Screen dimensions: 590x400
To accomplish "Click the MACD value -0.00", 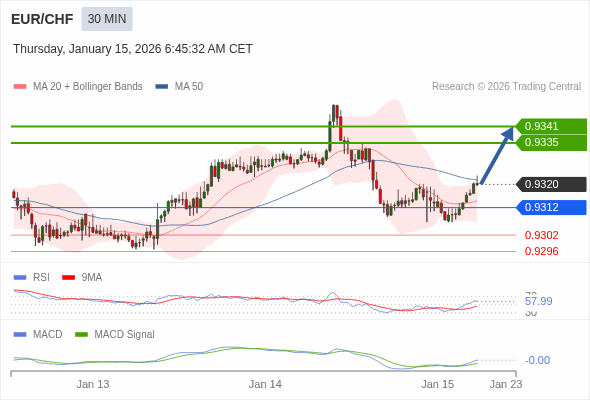I will point(537,360).
